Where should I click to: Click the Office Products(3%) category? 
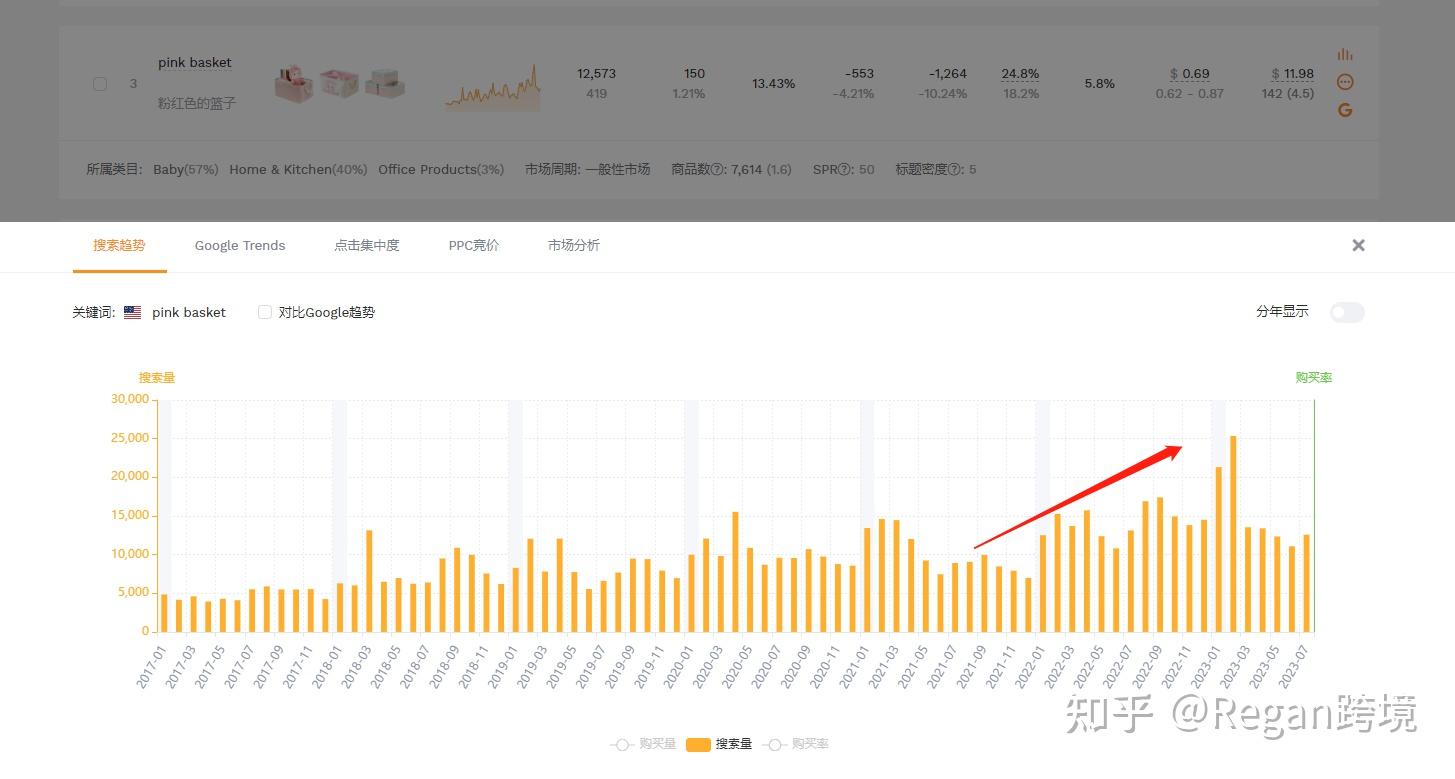441,170
